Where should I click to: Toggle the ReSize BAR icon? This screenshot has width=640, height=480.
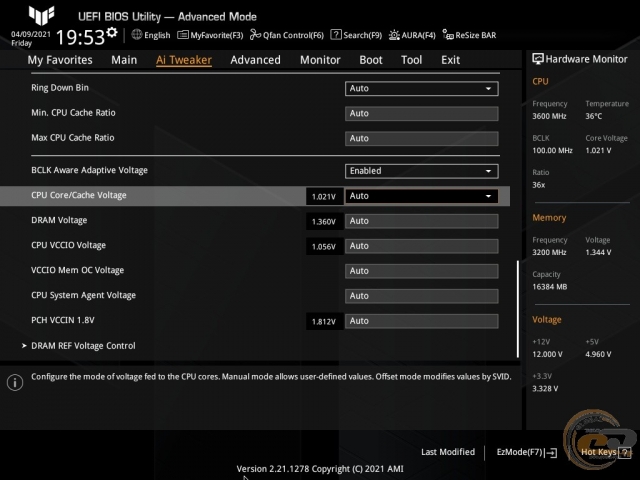click(448, 35)
